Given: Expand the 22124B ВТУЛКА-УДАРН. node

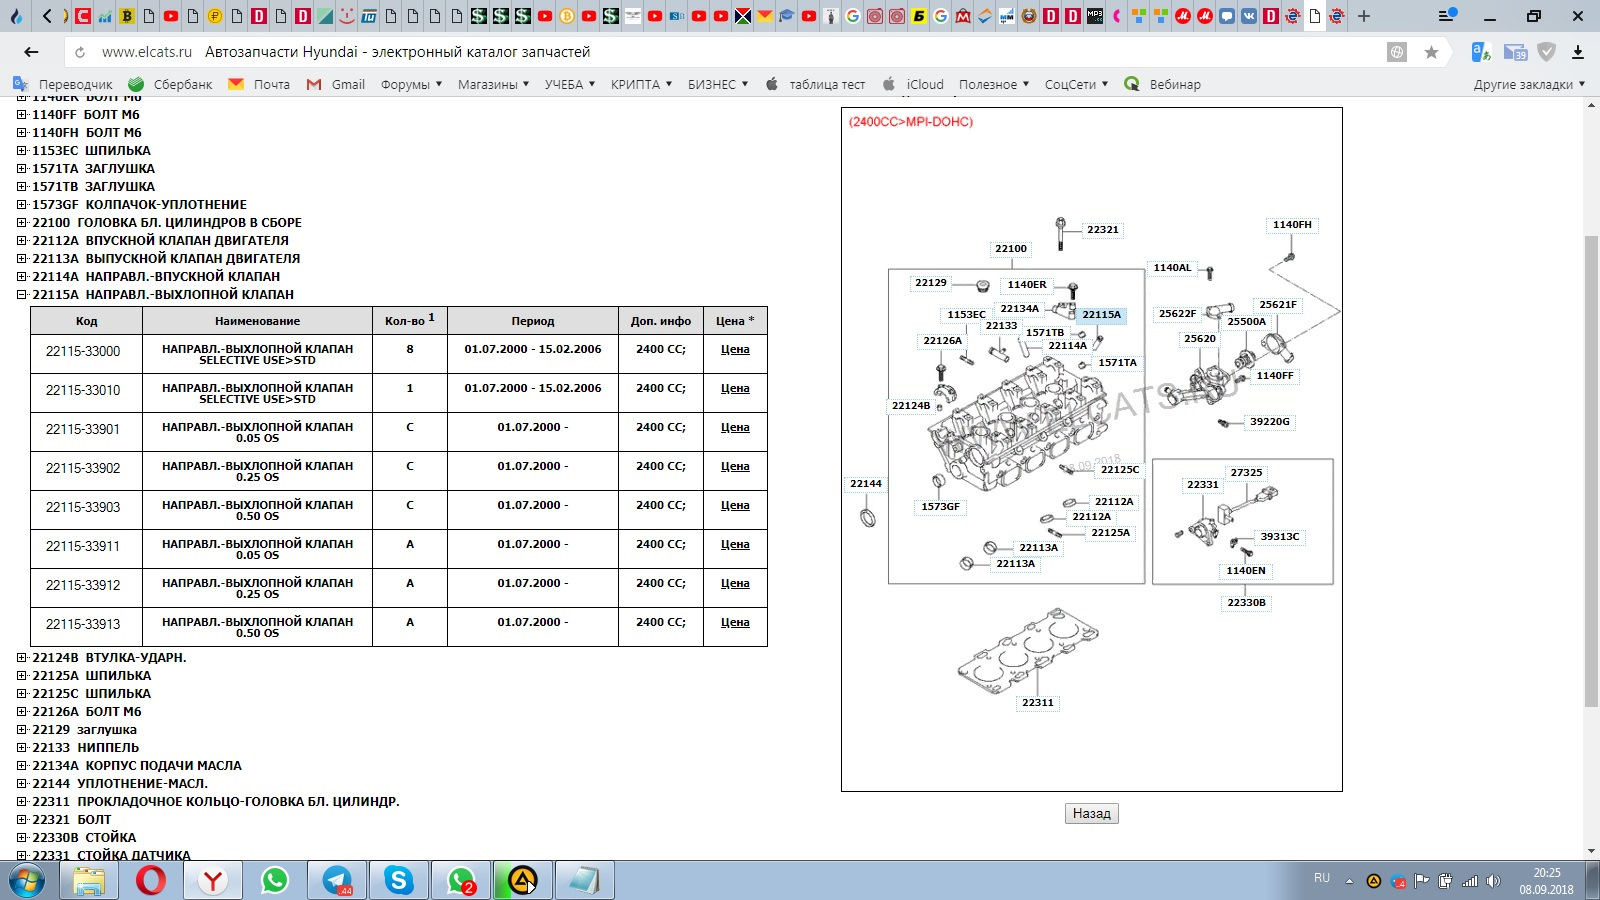Looking at the screenshot, I should (22, 658).
